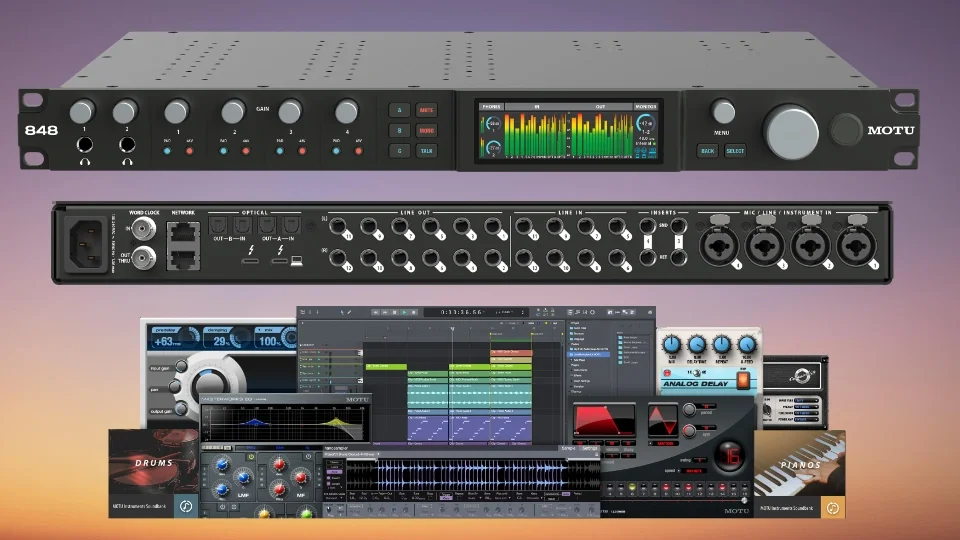Toggle channel 1 PAD blue button
Viewport: 960px width, 540px height.
pyautogui.click(x=167, y=151)
